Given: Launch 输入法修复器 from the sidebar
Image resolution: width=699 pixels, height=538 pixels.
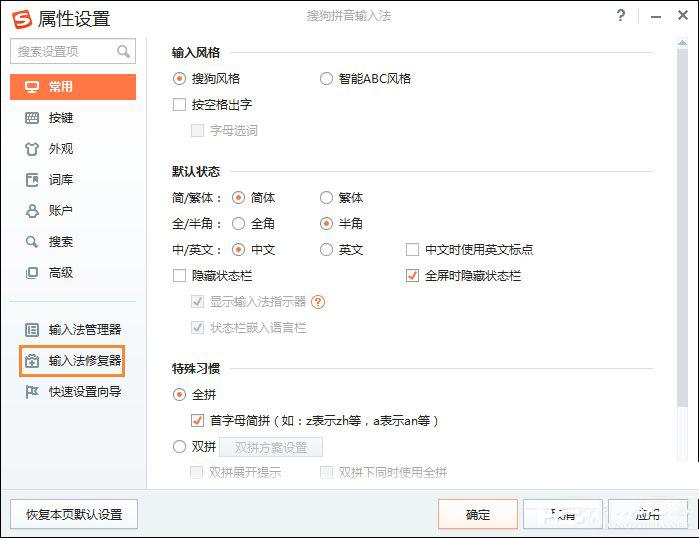Looking at the screenshot, I should click(72, 361).
